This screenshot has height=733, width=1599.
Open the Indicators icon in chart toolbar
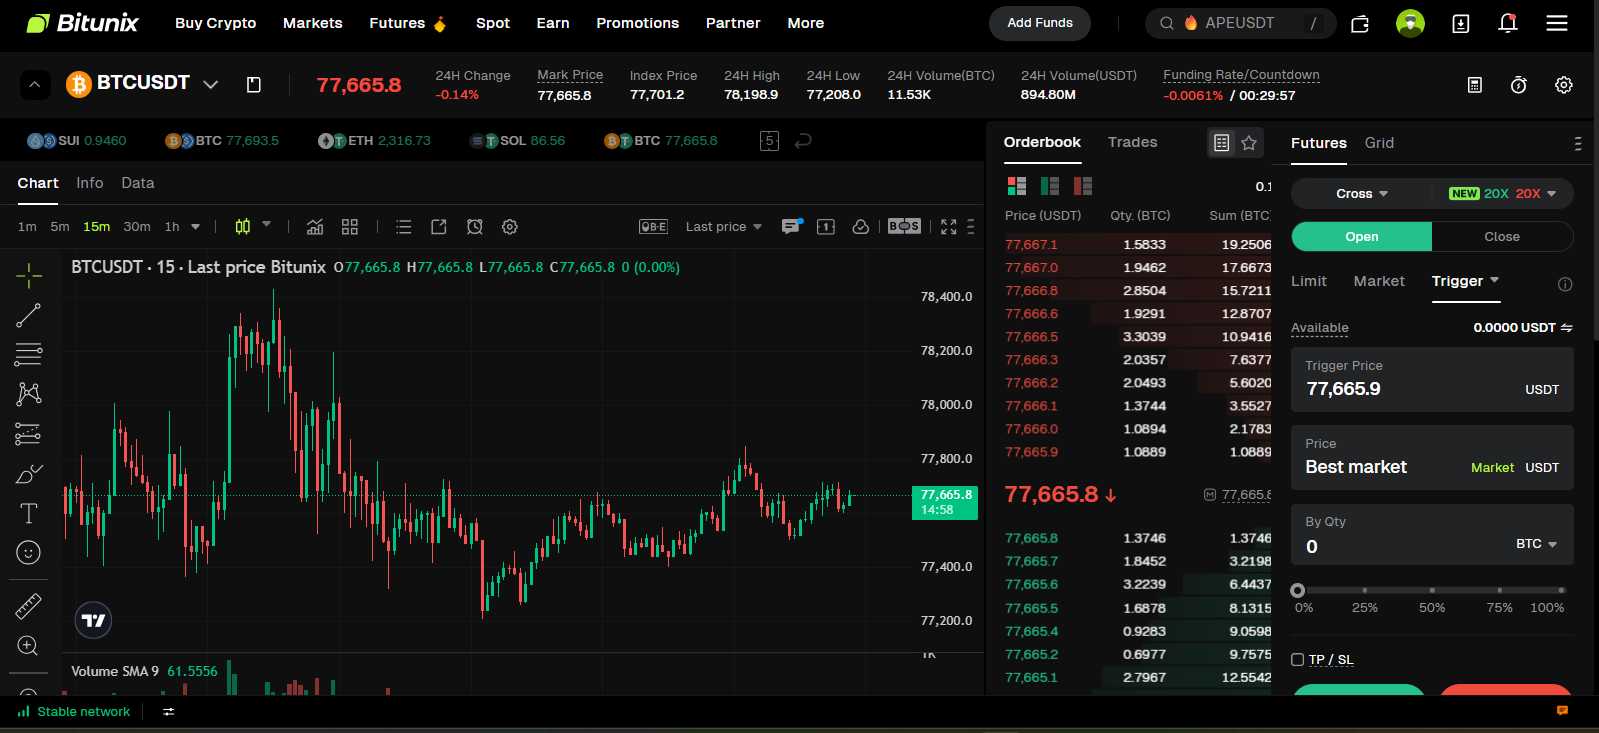point(315,227)
